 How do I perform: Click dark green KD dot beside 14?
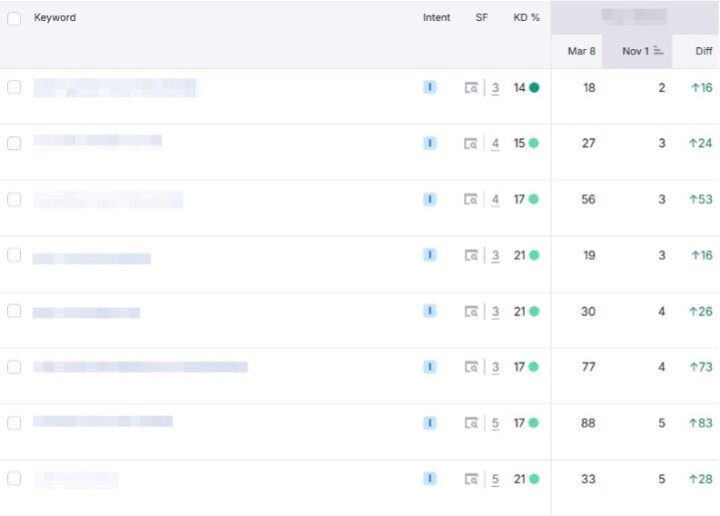[x=534, y=87]
